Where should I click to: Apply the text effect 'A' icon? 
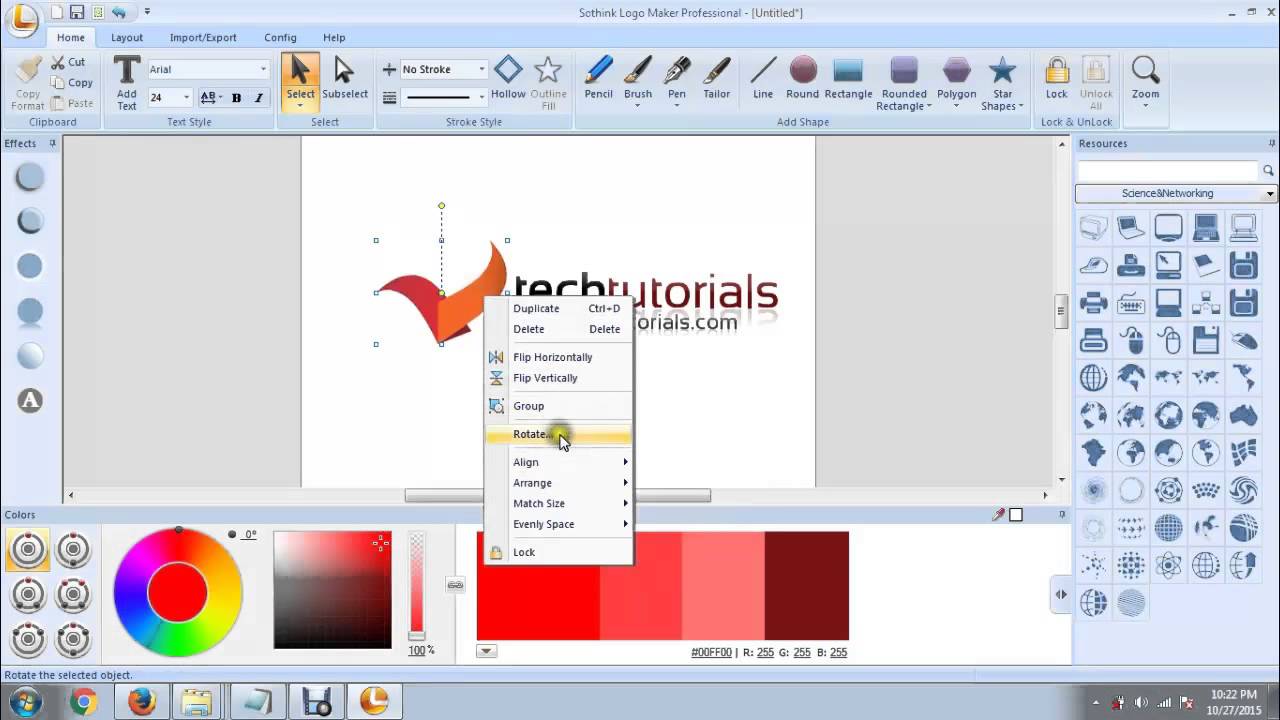pos(30,401)
